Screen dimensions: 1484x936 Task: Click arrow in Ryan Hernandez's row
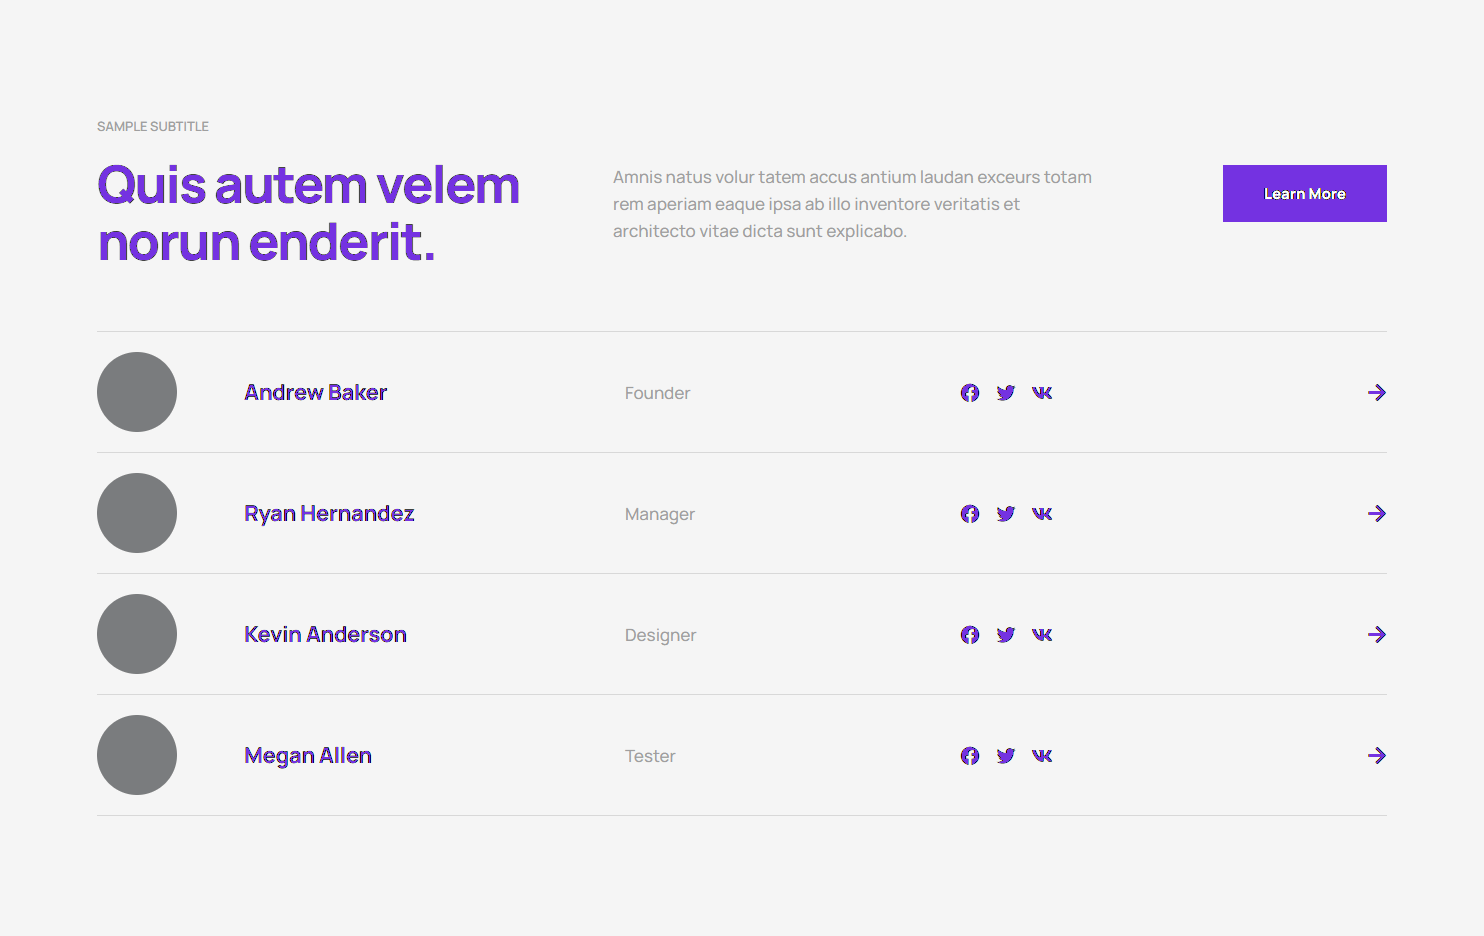1377,514
